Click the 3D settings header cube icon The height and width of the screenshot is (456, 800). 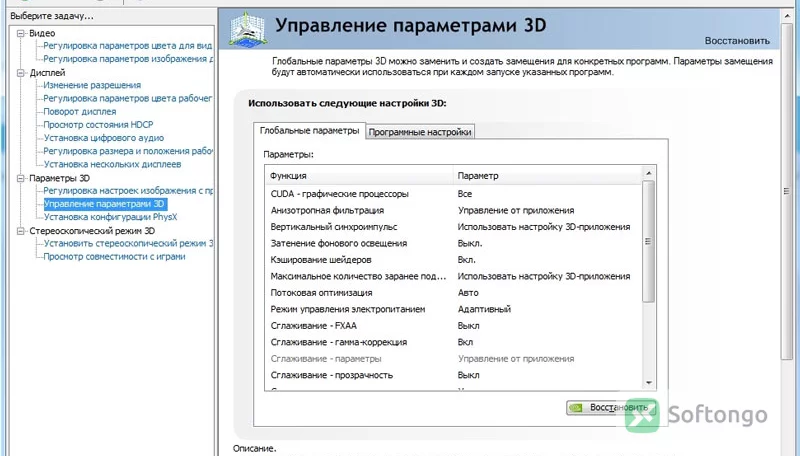point(247,30)
